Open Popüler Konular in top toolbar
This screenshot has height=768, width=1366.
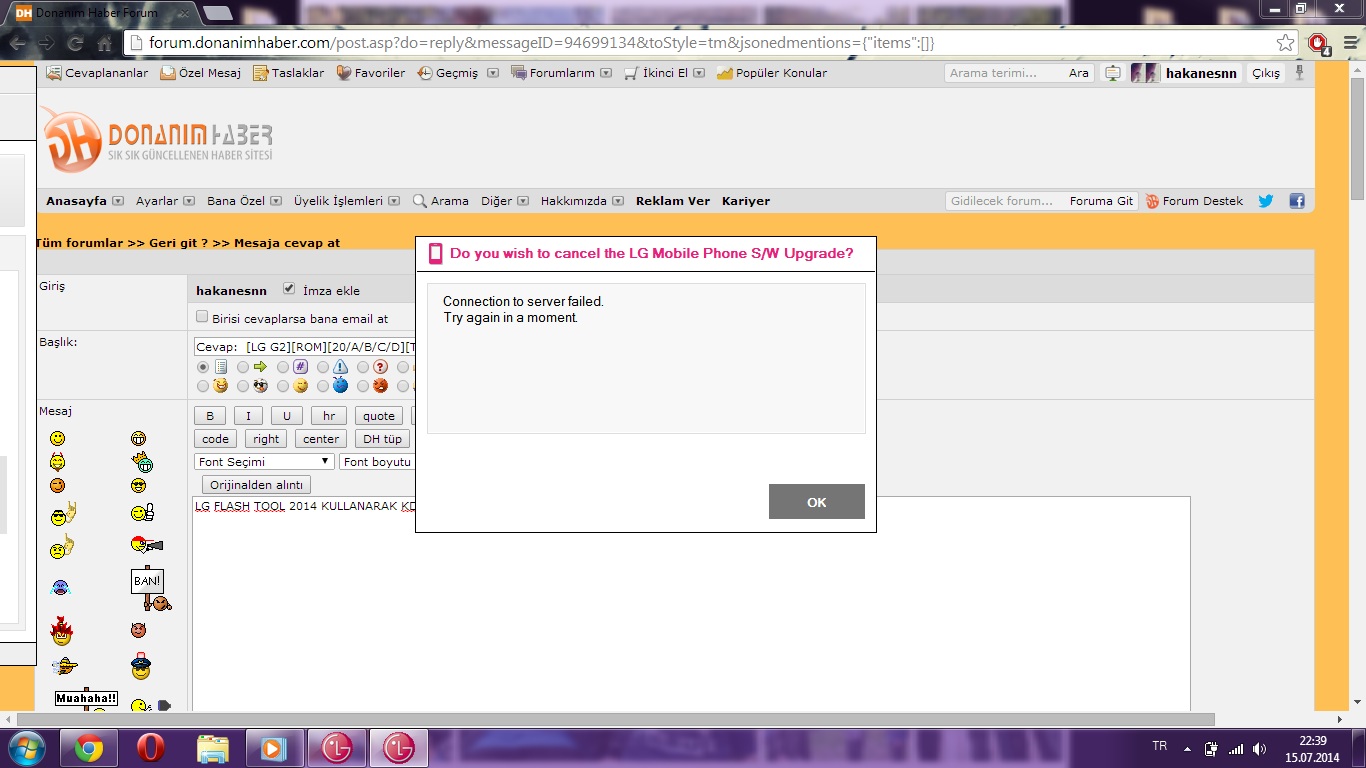pyautogui.click(x=773, y=73)
